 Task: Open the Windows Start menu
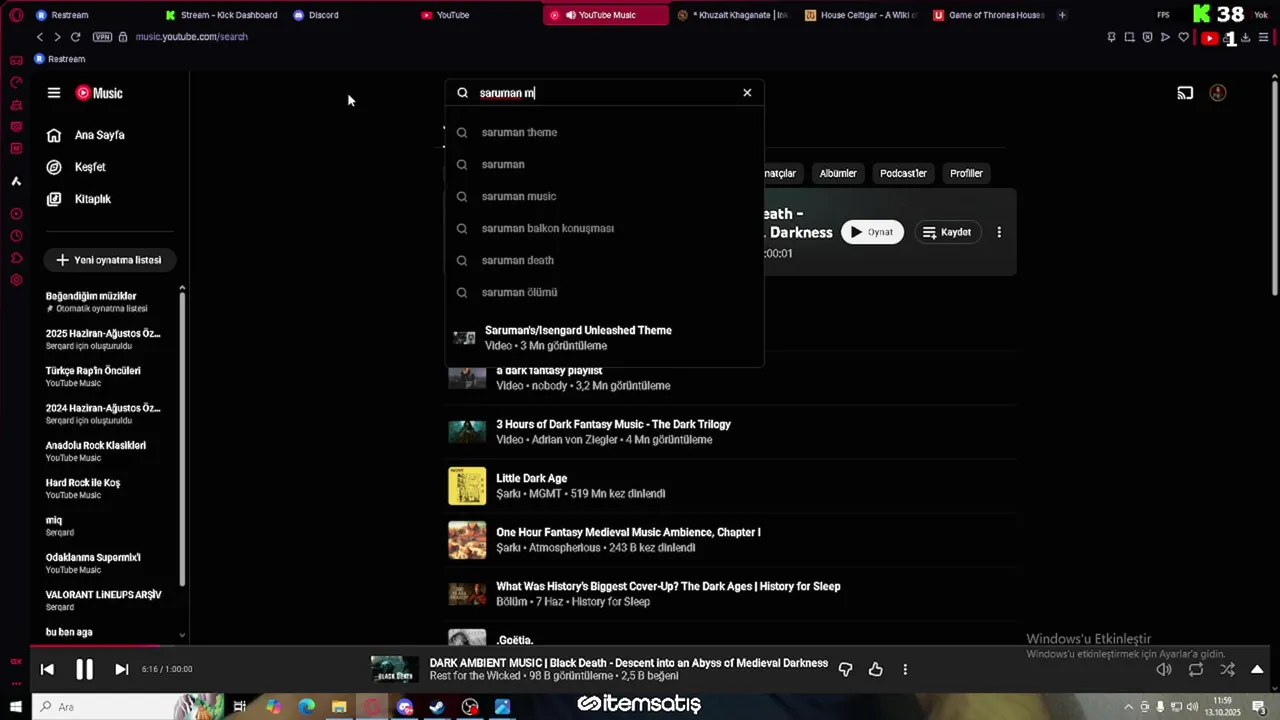coord(16,707)
